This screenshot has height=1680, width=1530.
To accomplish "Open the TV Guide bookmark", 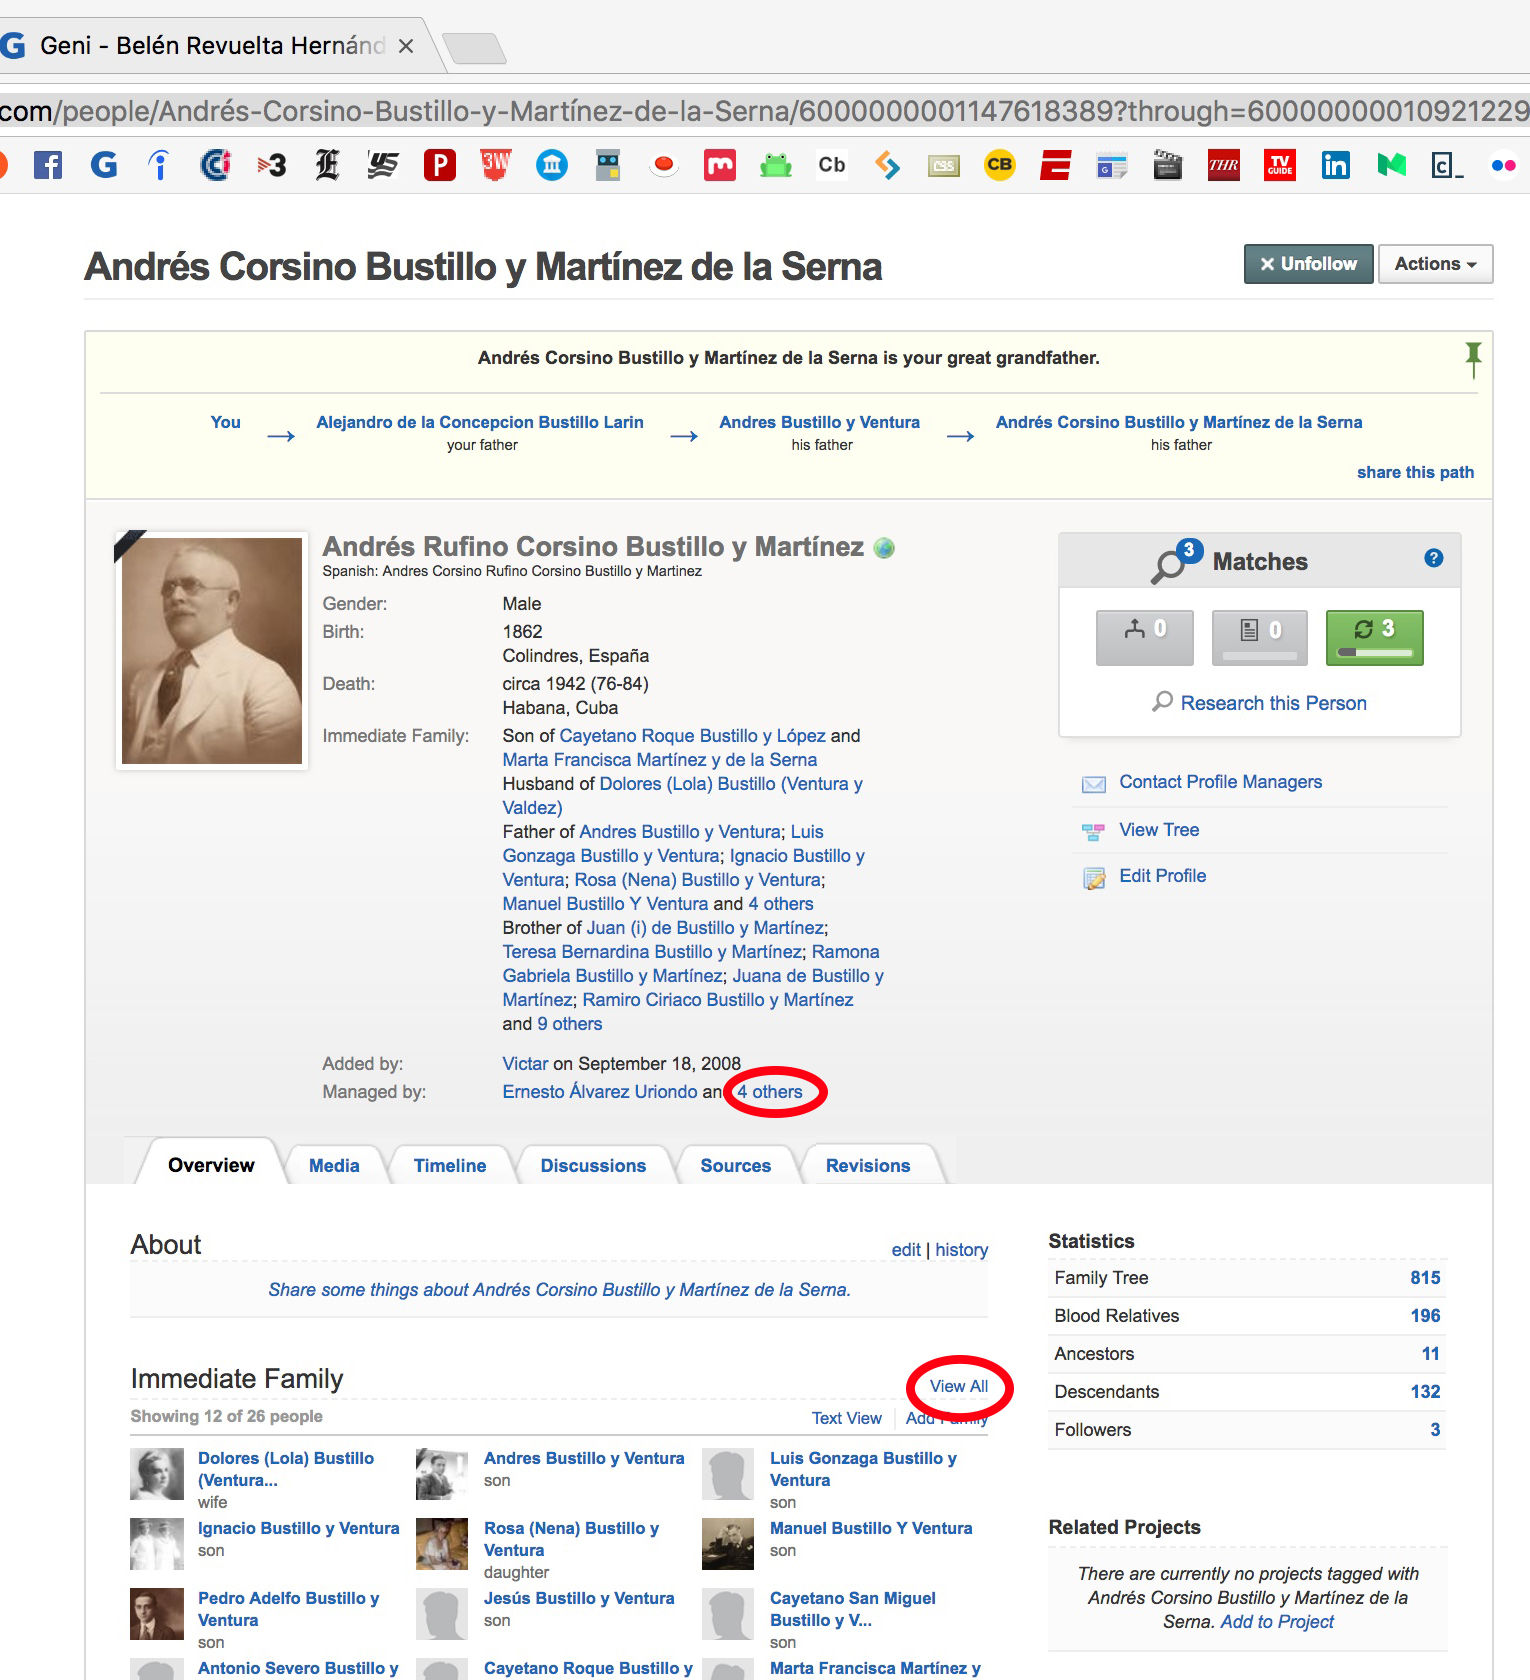I will (1280, 165).
